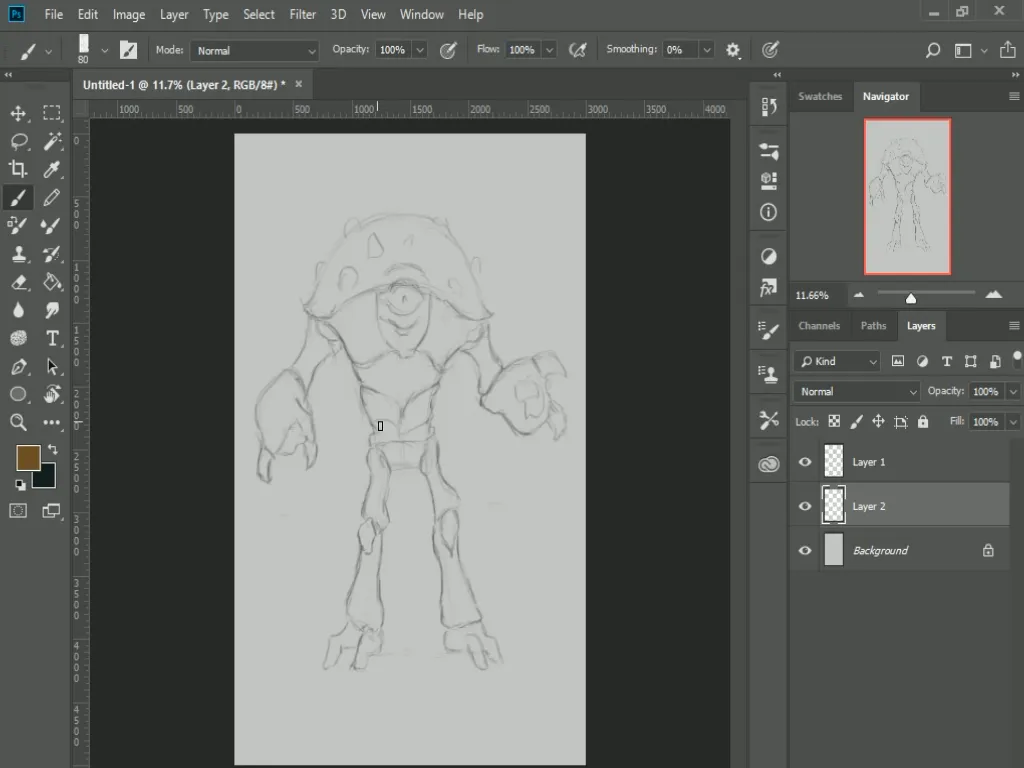The image size is (1024, 768).
Task: Open the Info panel icon
Action: tap(769, 212)
